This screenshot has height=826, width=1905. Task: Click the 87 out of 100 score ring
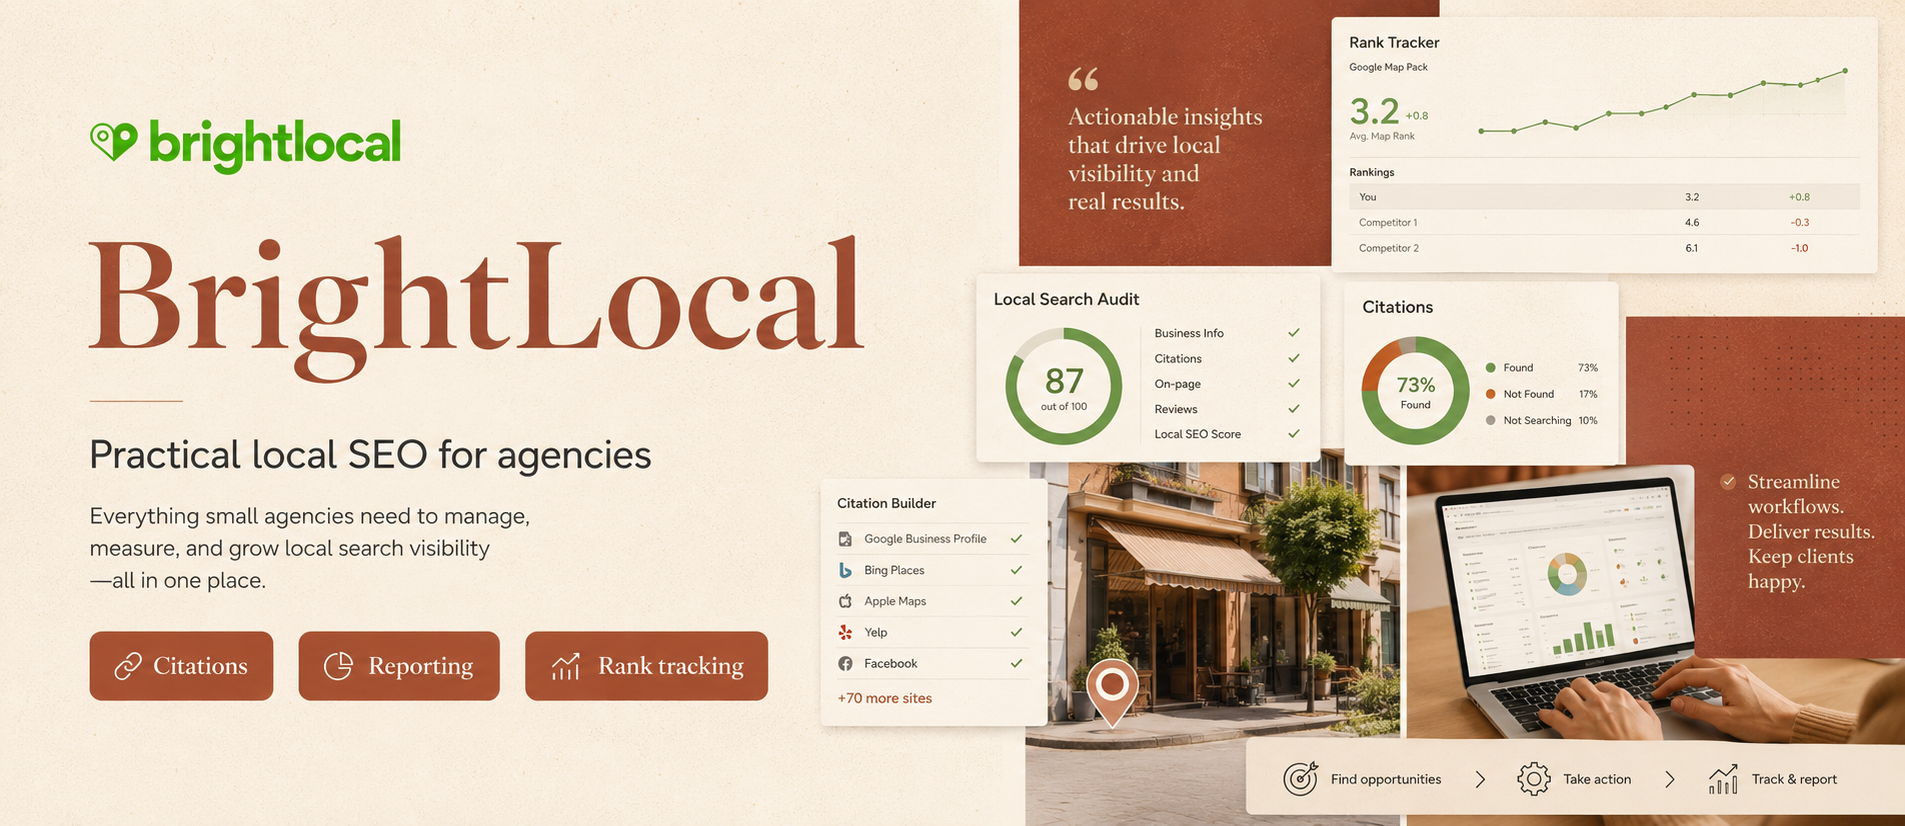[1064, 386]
